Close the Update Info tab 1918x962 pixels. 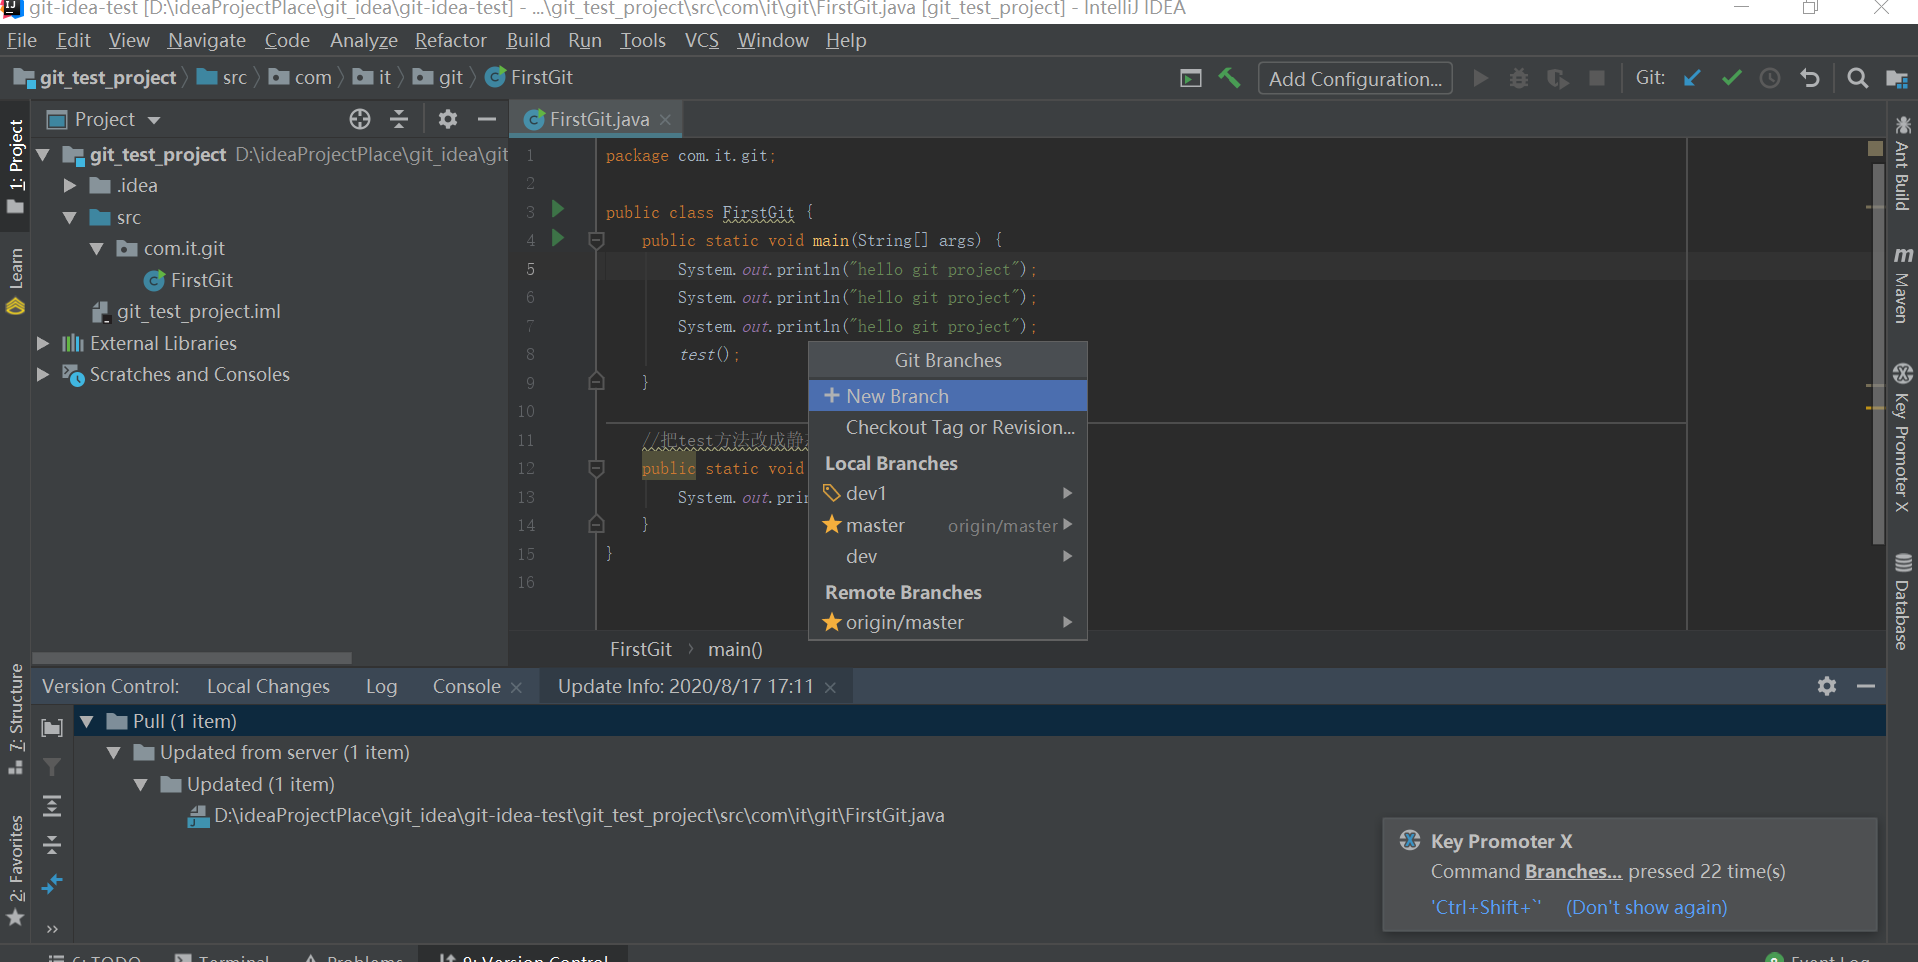pyautogui.click(x=830, y=687)
